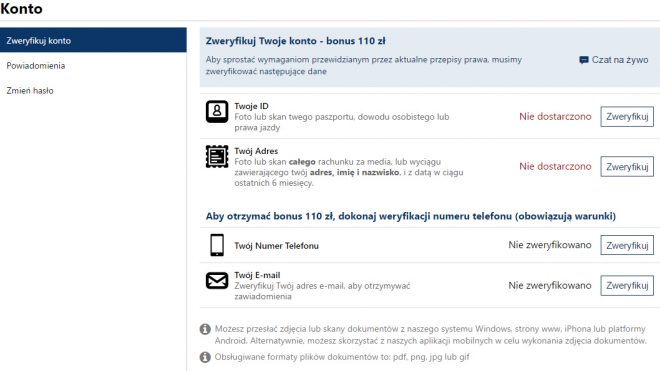
Task: Verify Twój E-mail with its Zweryfikuj button
Action: pos(627,286)
